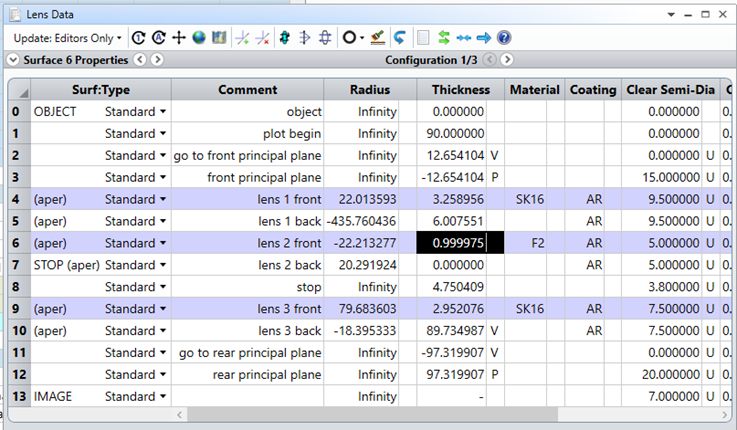Click the blue arrow-through-lens icon

pos(305,38)
